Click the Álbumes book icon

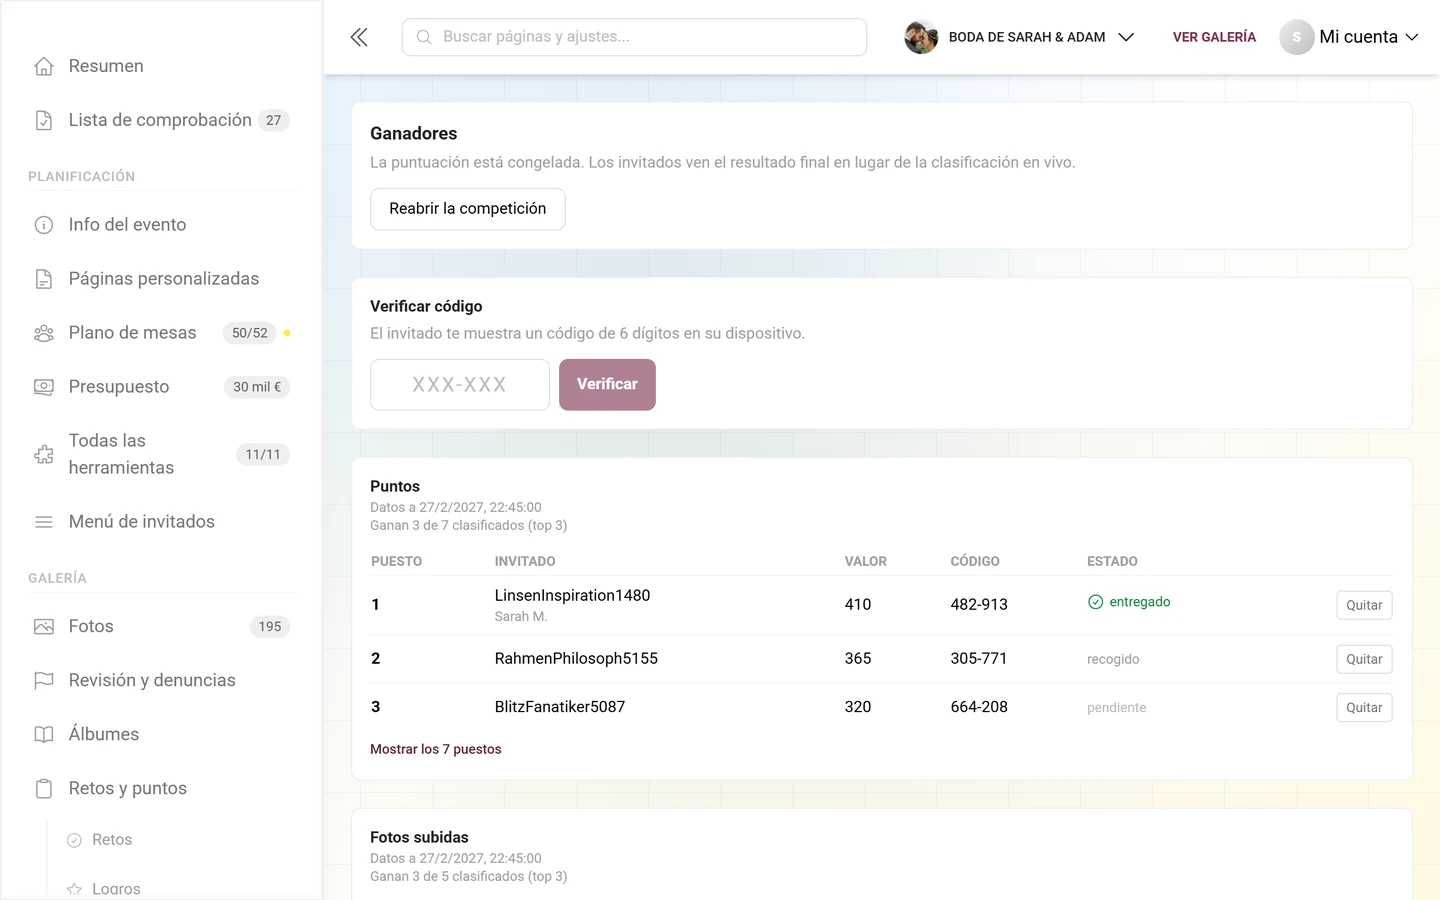pos(44,734)
